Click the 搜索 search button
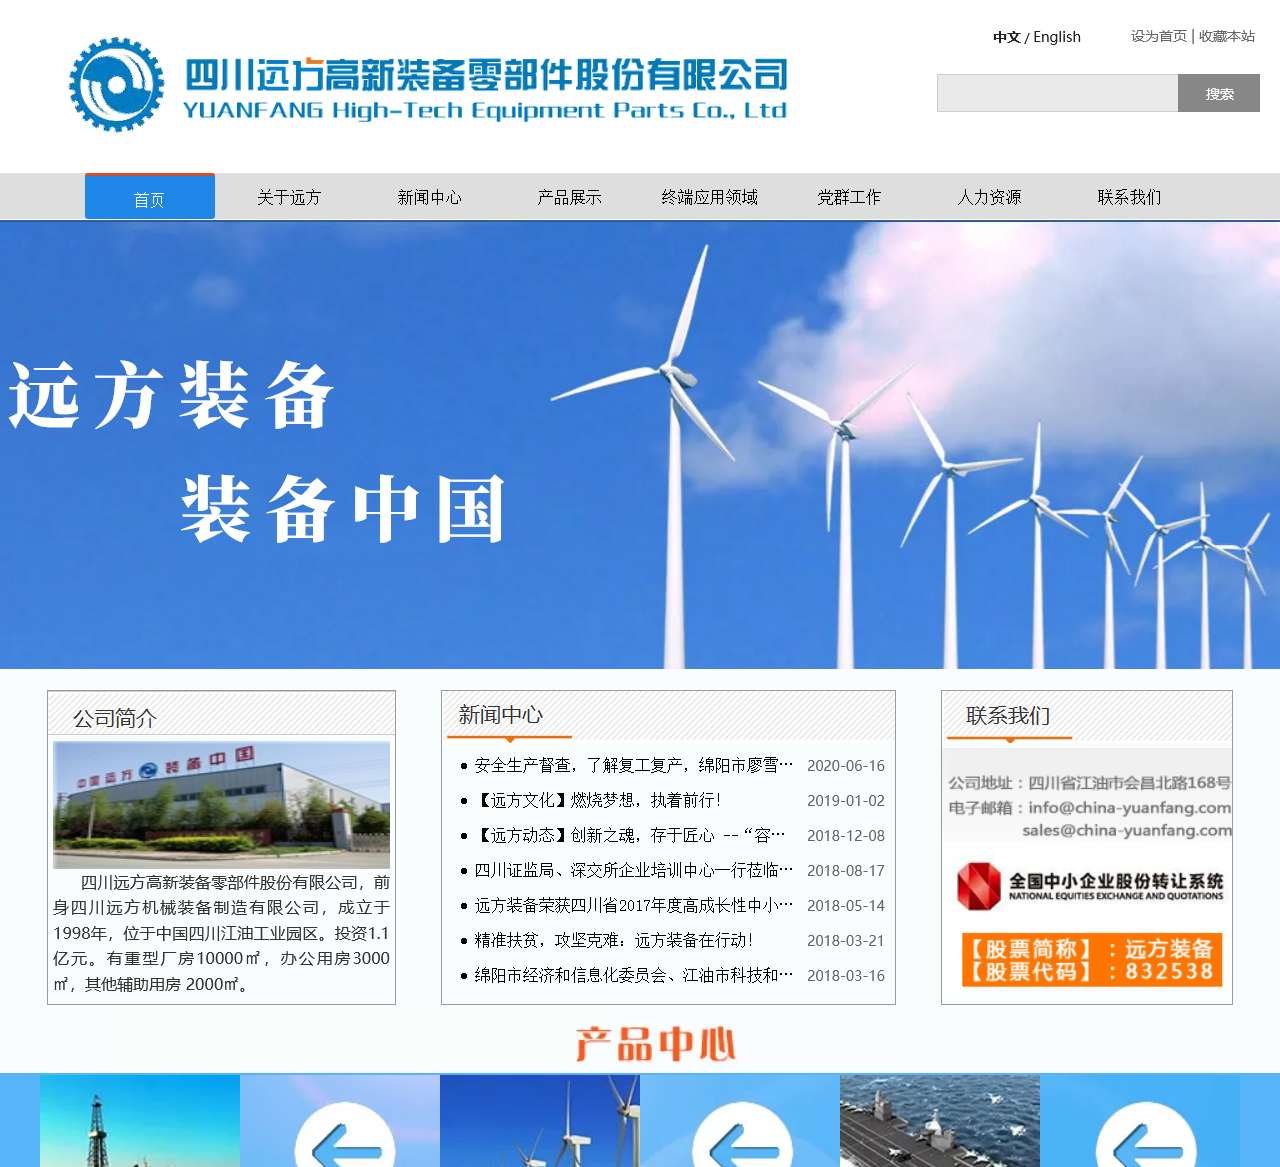The image size is (1280, 1167). click(1219, 93)
